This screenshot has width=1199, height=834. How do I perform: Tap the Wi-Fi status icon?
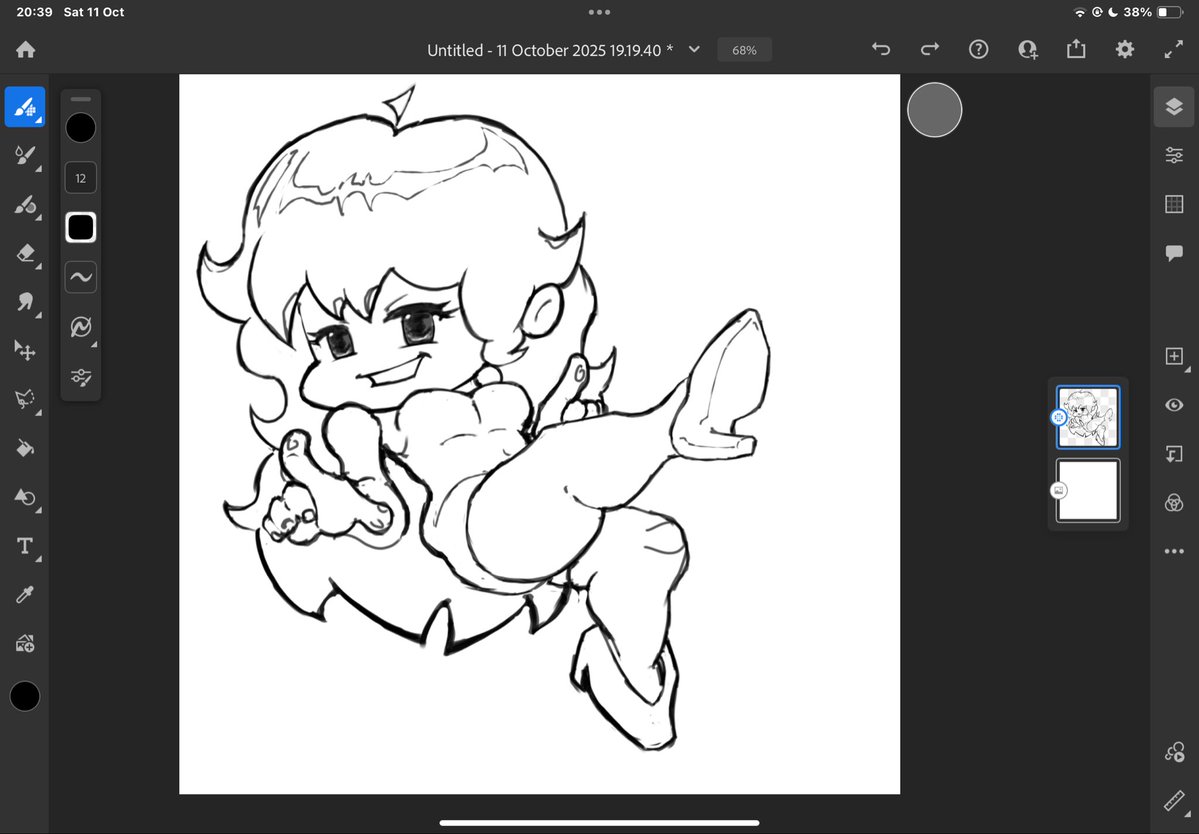coord(1079,12)
